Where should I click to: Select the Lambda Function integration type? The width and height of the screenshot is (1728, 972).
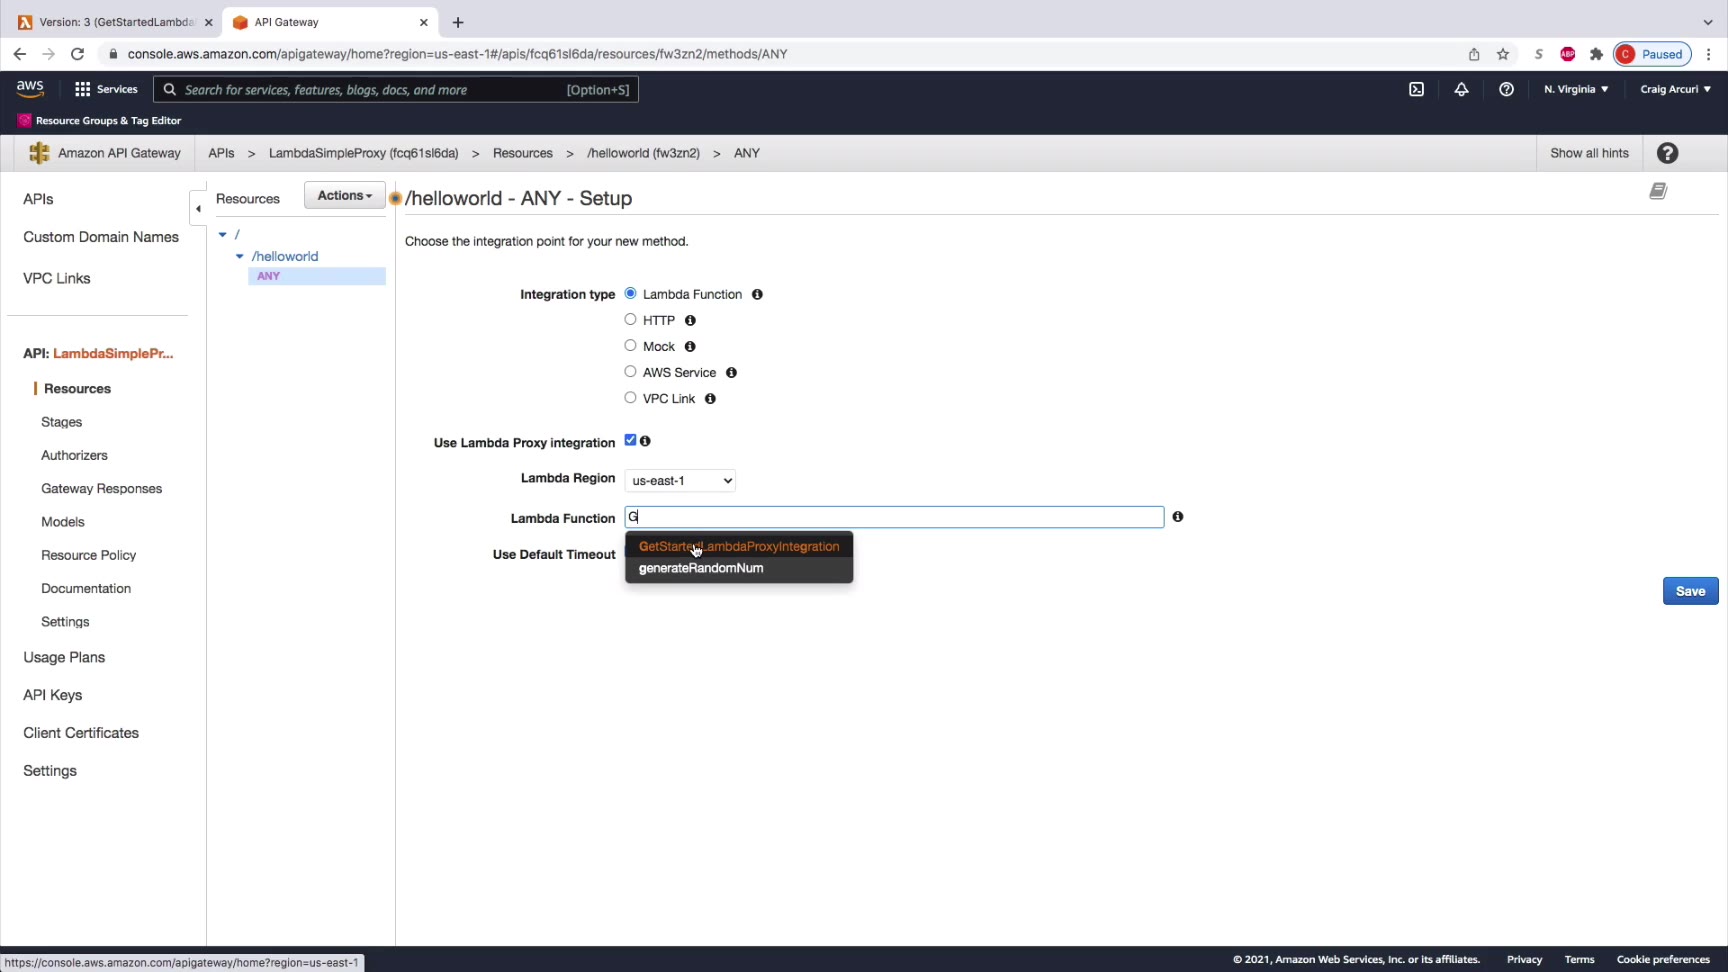(x=630, y=293)
